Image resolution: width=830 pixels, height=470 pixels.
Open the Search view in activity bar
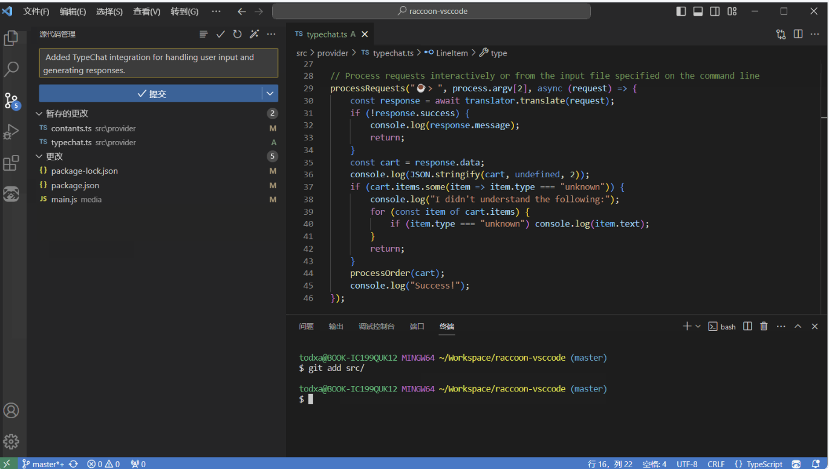coord(12,69)
